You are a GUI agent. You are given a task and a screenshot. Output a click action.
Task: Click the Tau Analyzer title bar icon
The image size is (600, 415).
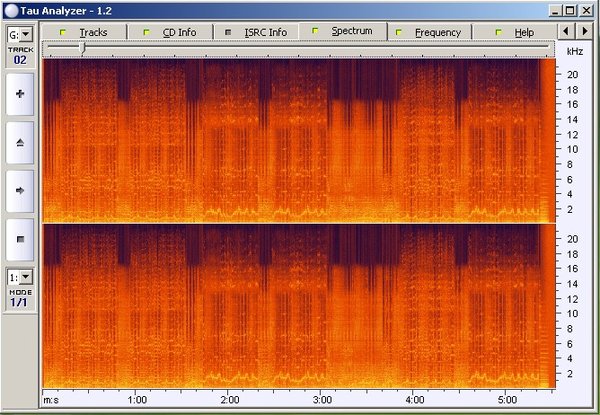click(x=11, y=11)
